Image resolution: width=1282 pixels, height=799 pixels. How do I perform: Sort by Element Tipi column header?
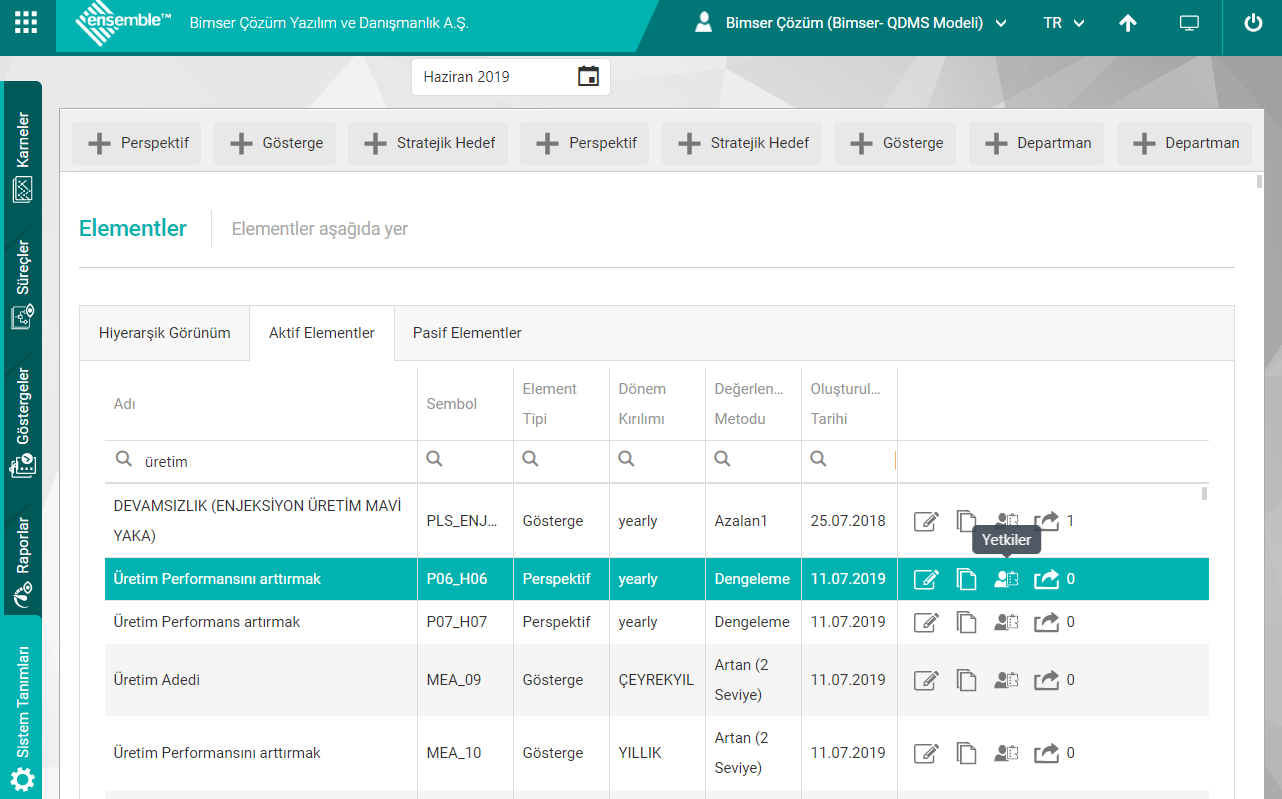[x=549, y=403]
